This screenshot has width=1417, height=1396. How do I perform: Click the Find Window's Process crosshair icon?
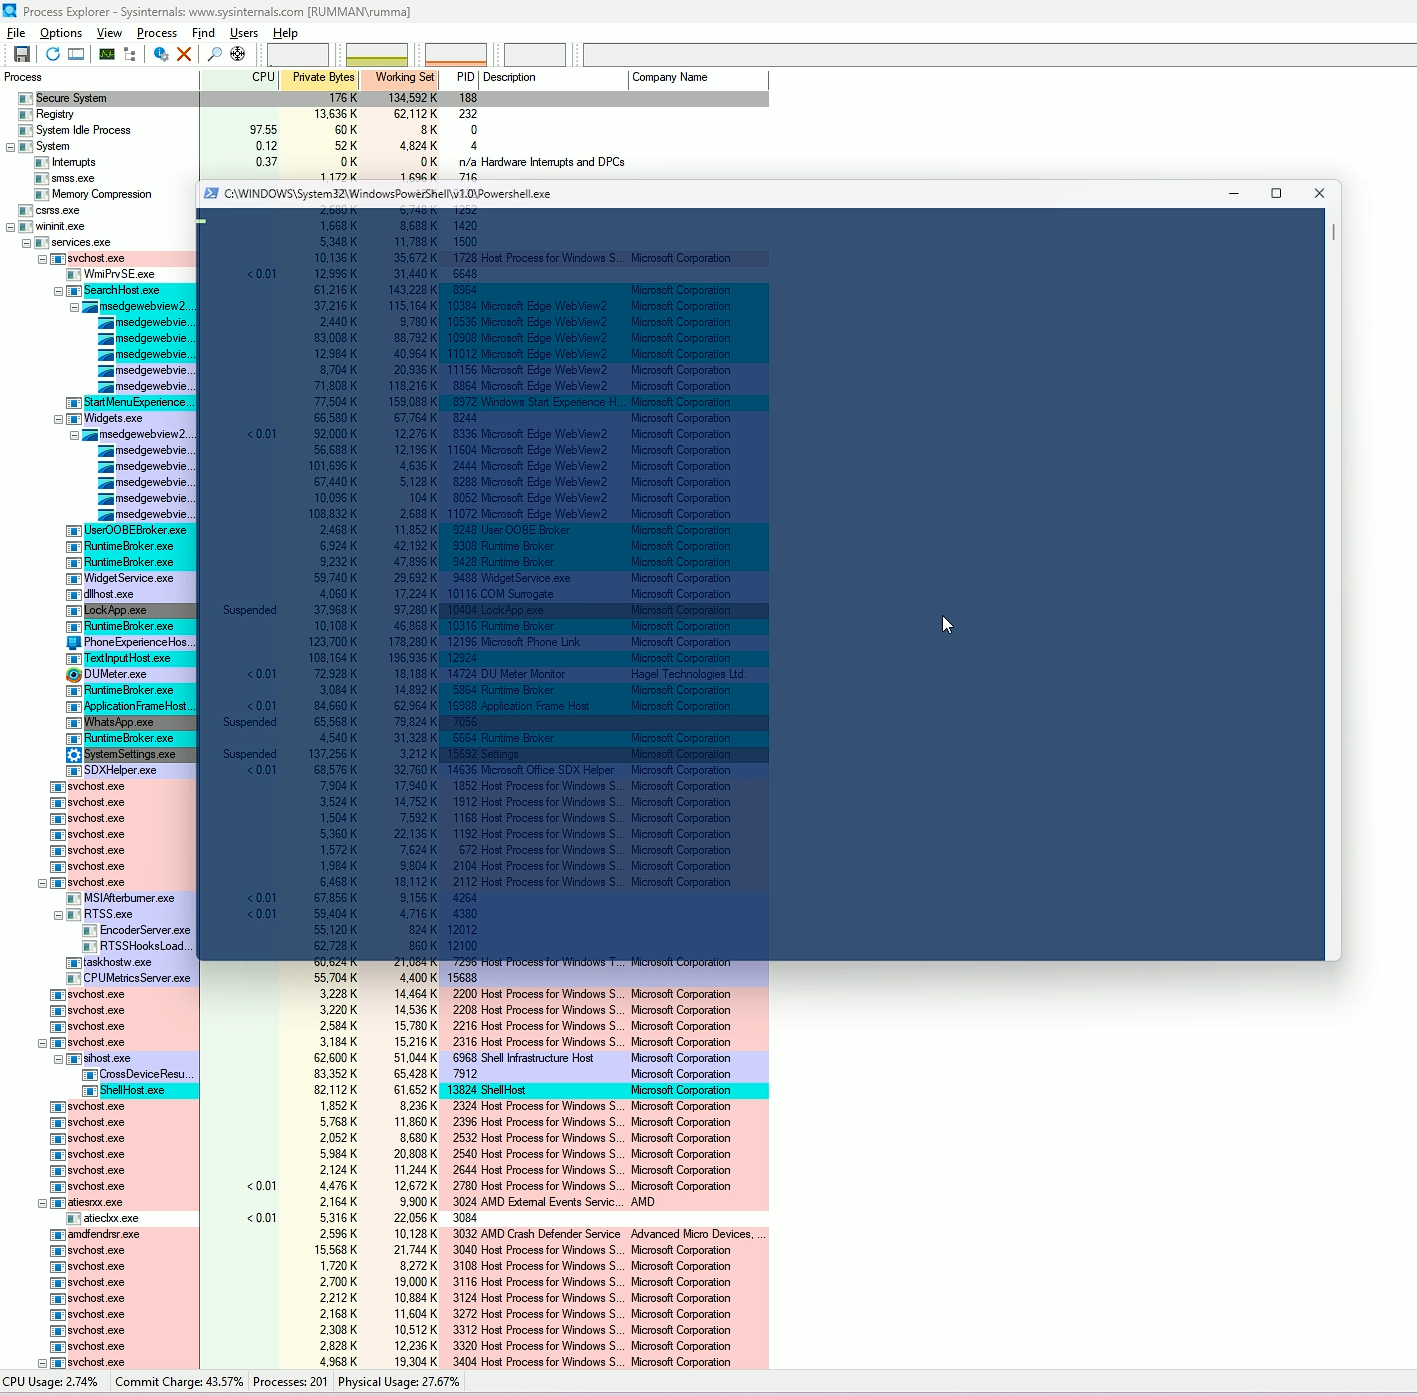tap(237, 54)
